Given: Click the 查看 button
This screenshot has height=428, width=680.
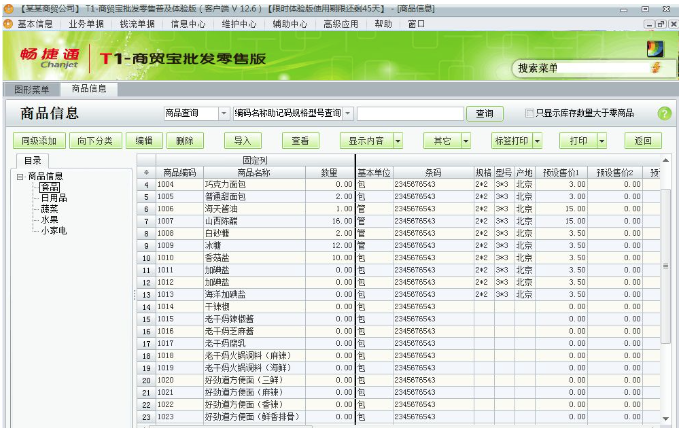Looking at the screenshot, I should tap(301, 140).
